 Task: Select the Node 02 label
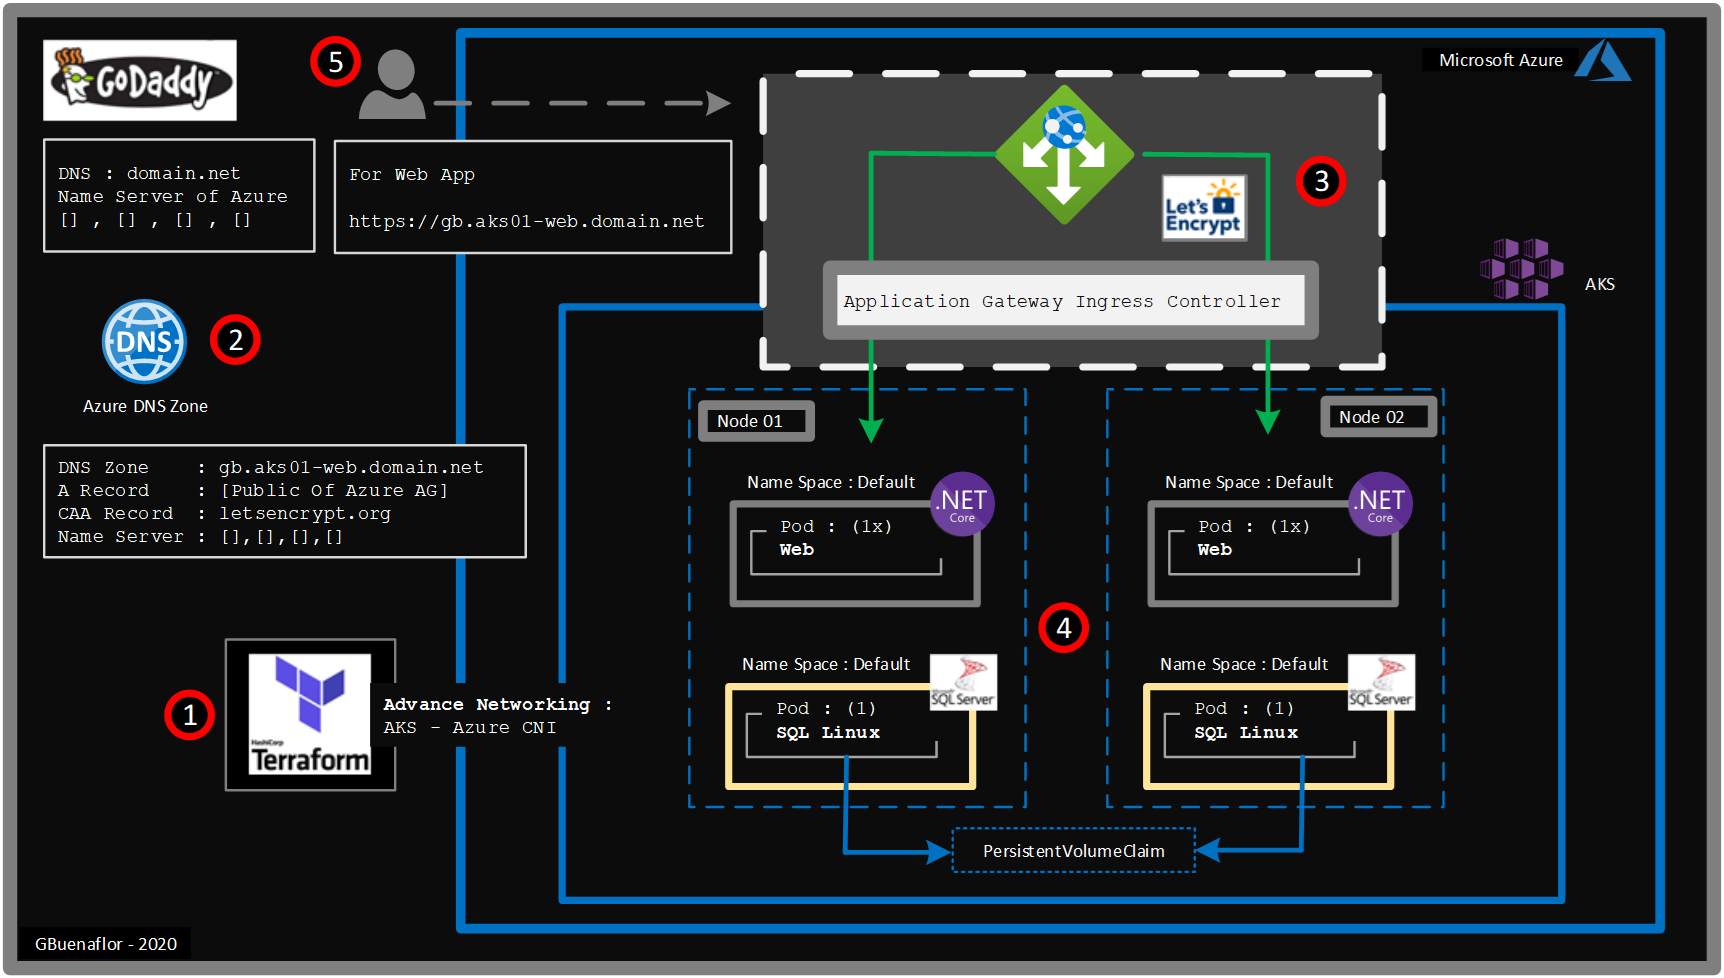(x=1378, y=417)
